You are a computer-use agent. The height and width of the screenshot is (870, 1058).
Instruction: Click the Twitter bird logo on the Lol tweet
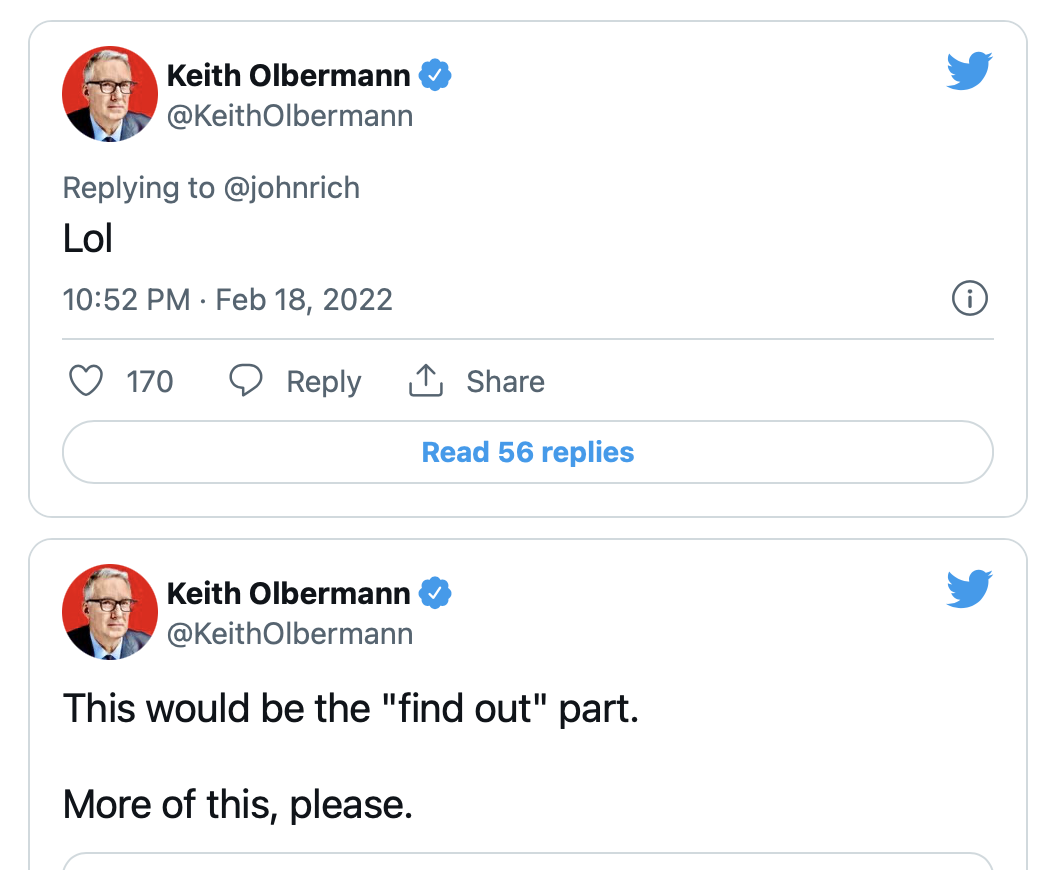[x=968, y=72]
